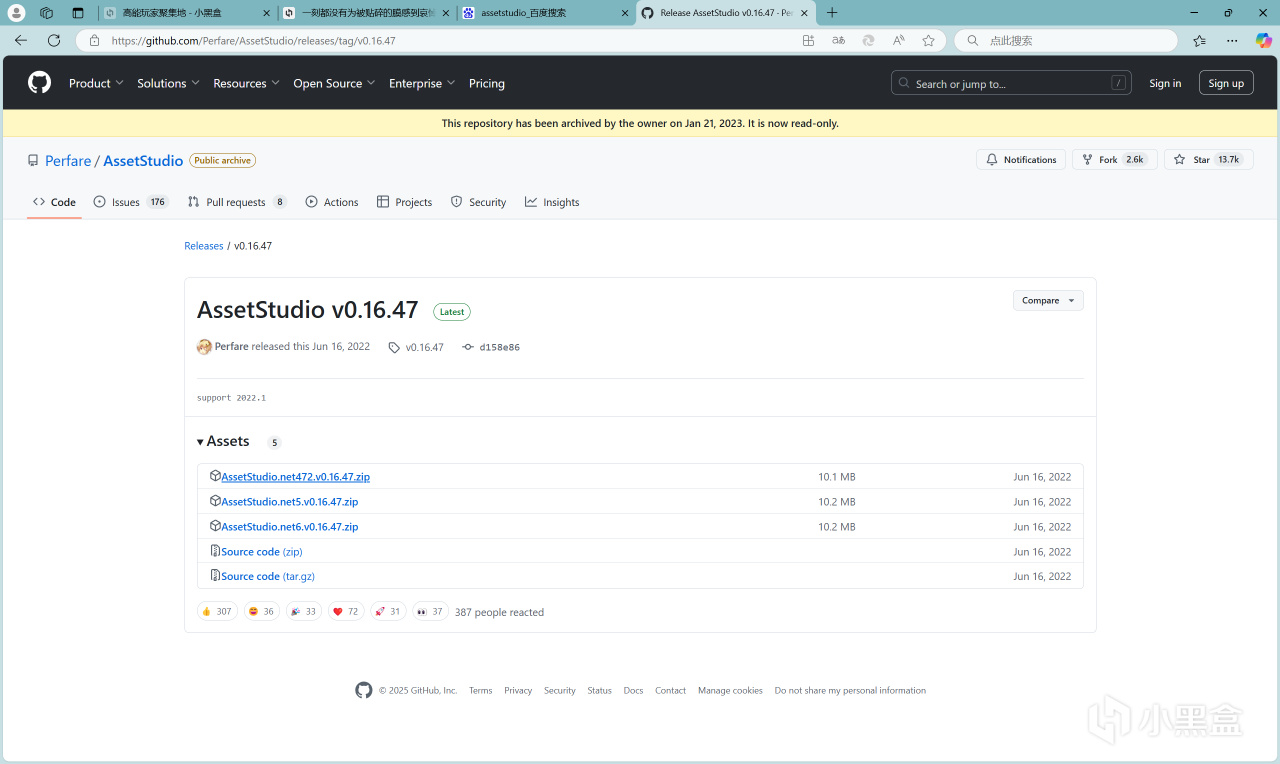Open the Resources dropdown menu
This screenshot has height=764, width=1280.
tap(246, 83)
